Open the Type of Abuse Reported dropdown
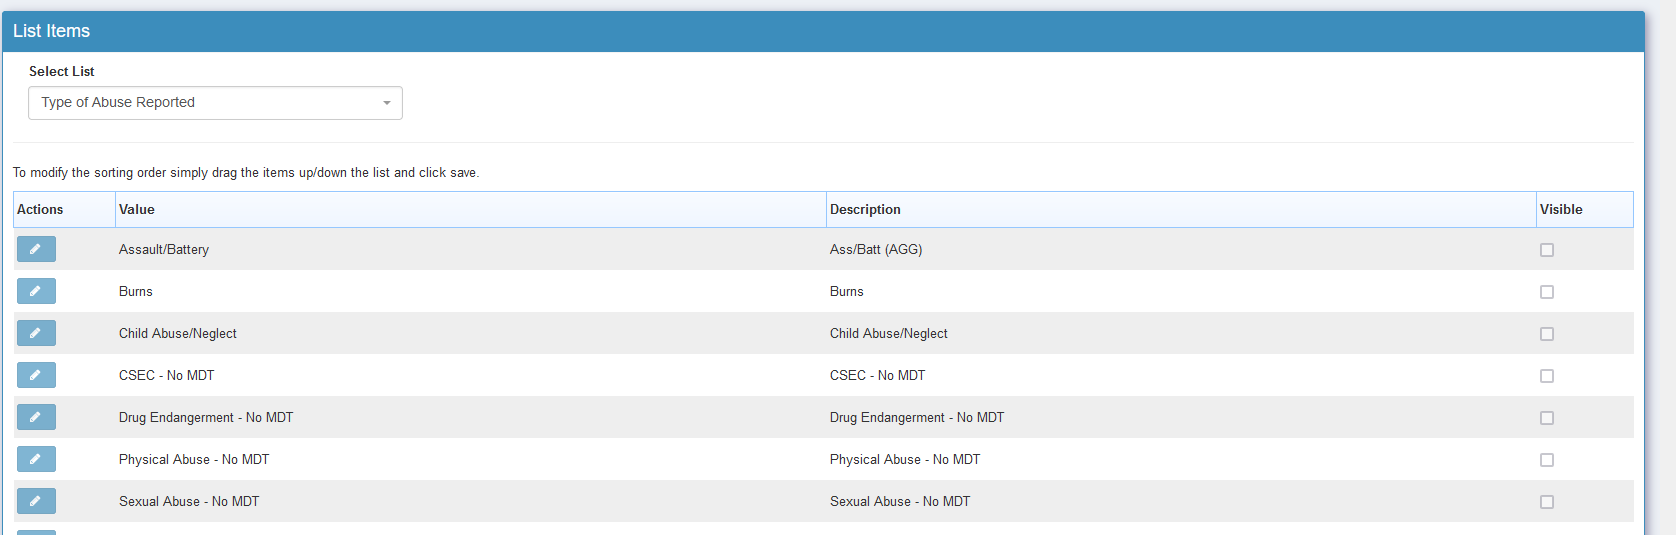The image size is (1676, 535). click(x=215, y=103)
